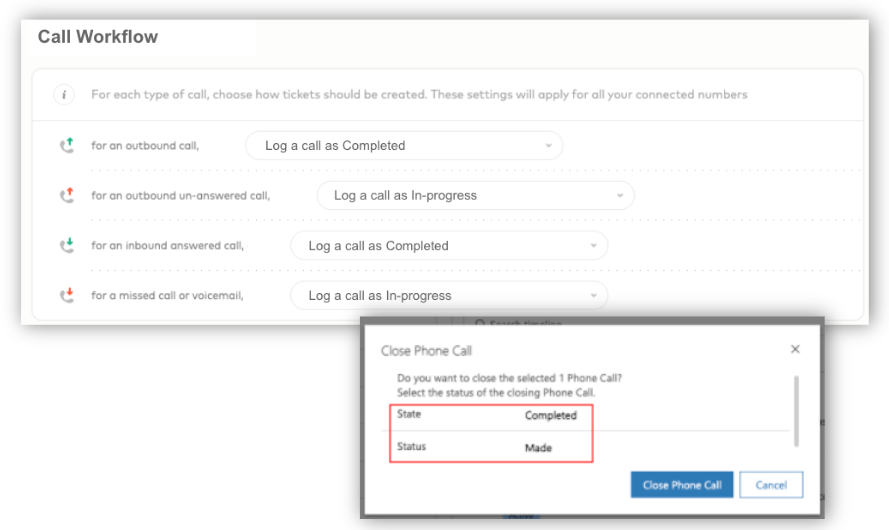Click the inbound answered call phone icon
This screenshot has height=530, width=889.
point(67,245)
